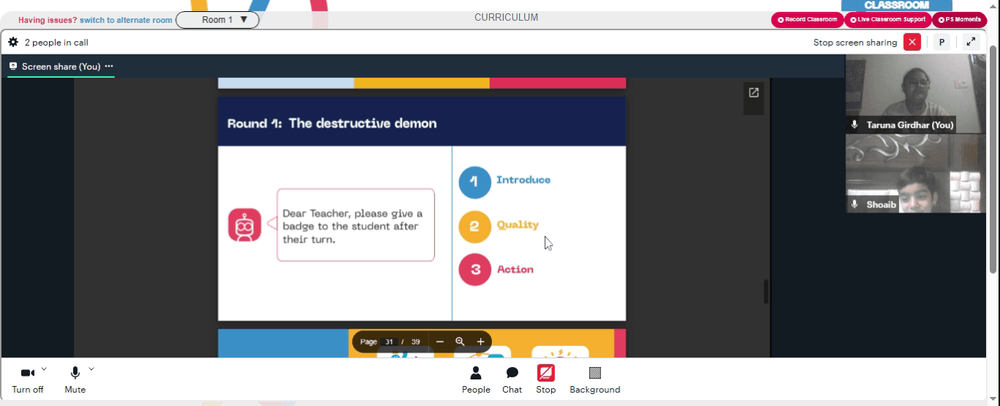1000x406 pixels.
Task: Expand camera options chevron
Action: pos(44,368)
